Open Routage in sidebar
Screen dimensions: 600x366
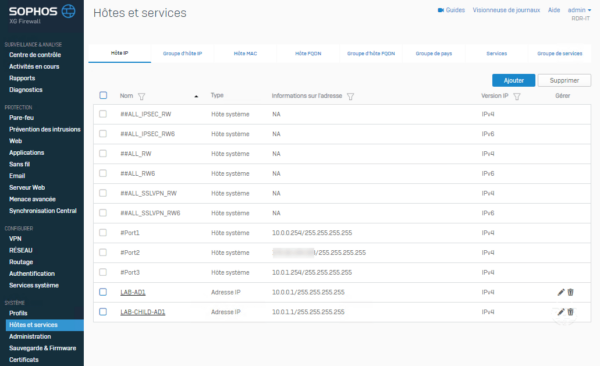tap(21, 262)
